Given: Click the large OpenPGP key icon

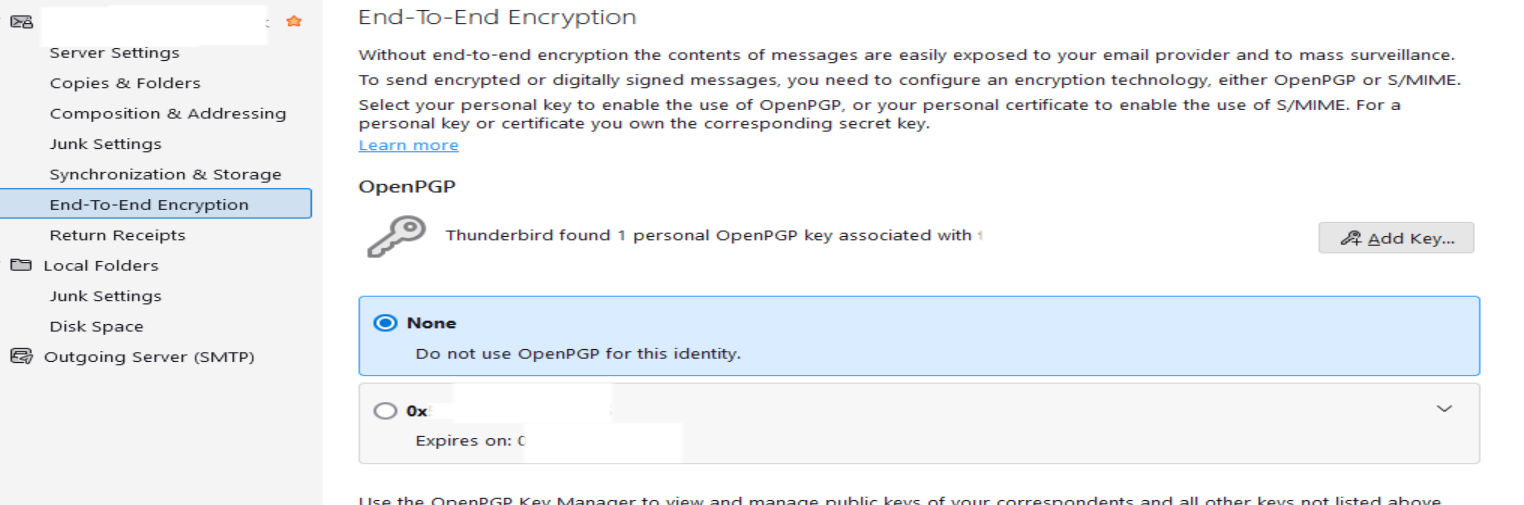Looking at the screenshot, I should tap(396, 236).
